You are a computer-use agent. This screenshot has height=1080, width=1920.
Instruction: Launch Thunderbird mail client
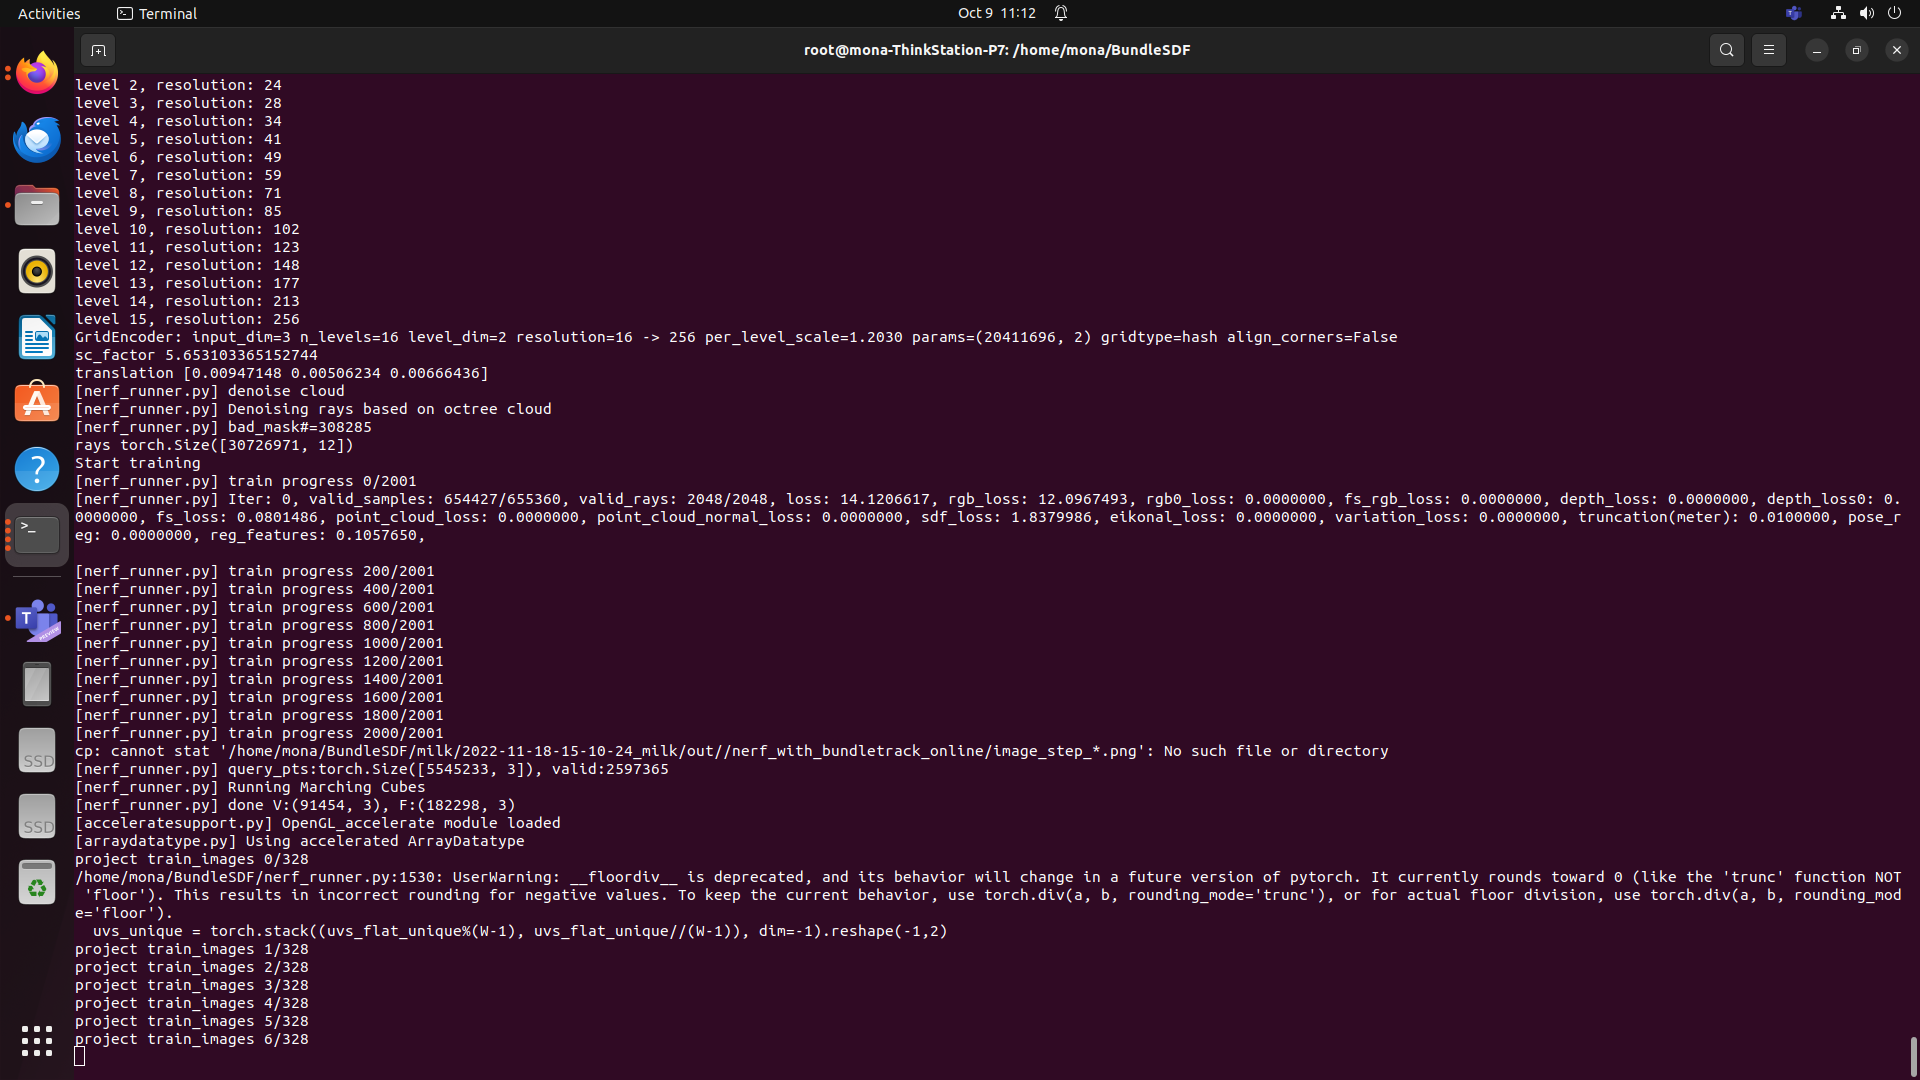pyautogui.click(x=36, y=139)
